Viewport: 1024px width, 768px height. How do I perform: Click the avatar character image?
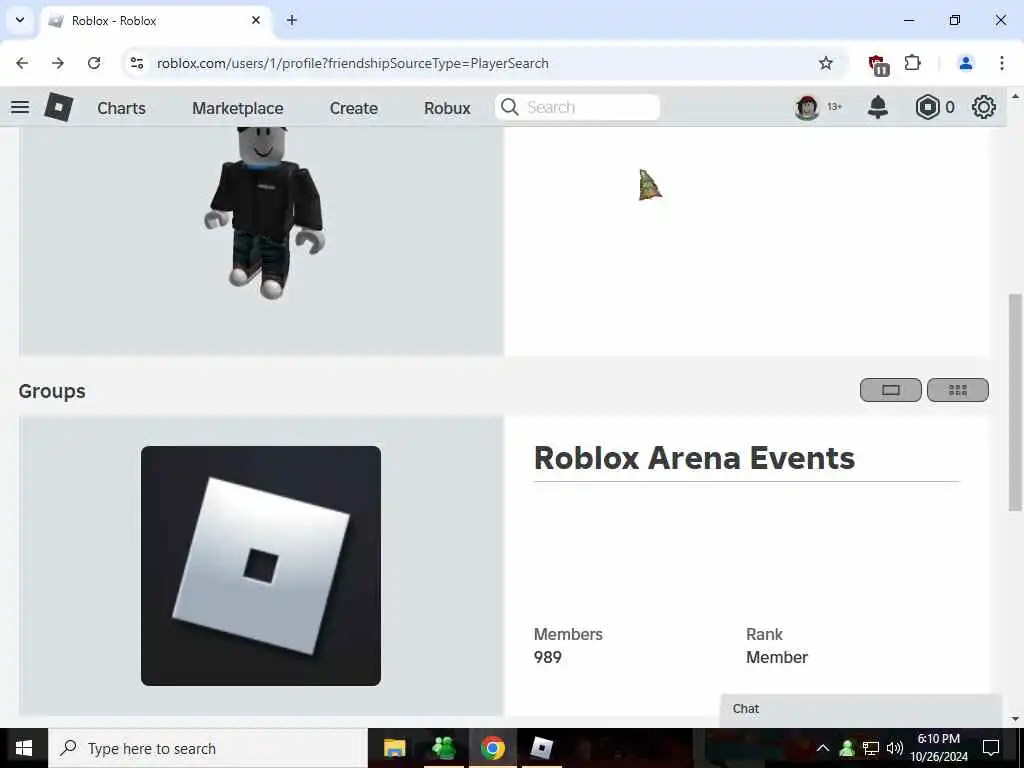pos(264,212)
